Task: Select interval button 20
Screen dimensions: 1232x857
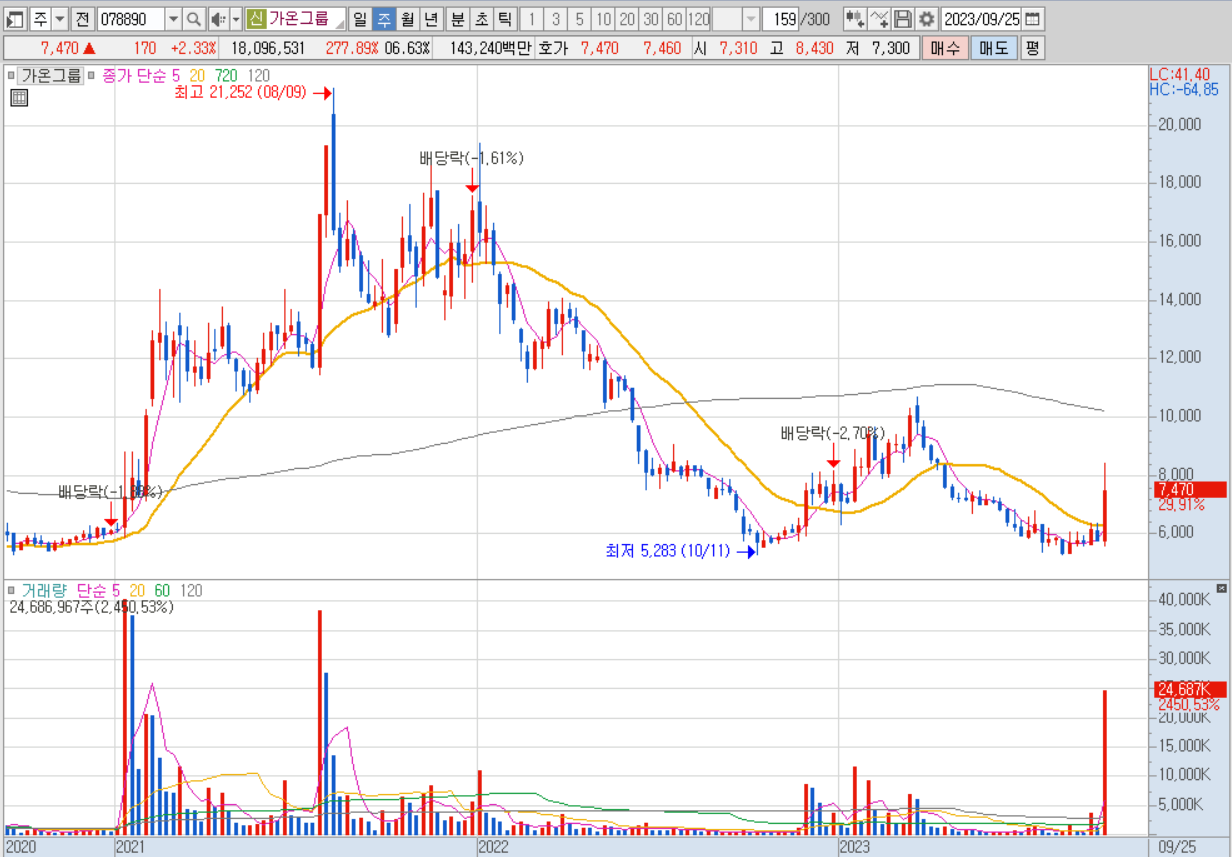Action: [627, 19]
